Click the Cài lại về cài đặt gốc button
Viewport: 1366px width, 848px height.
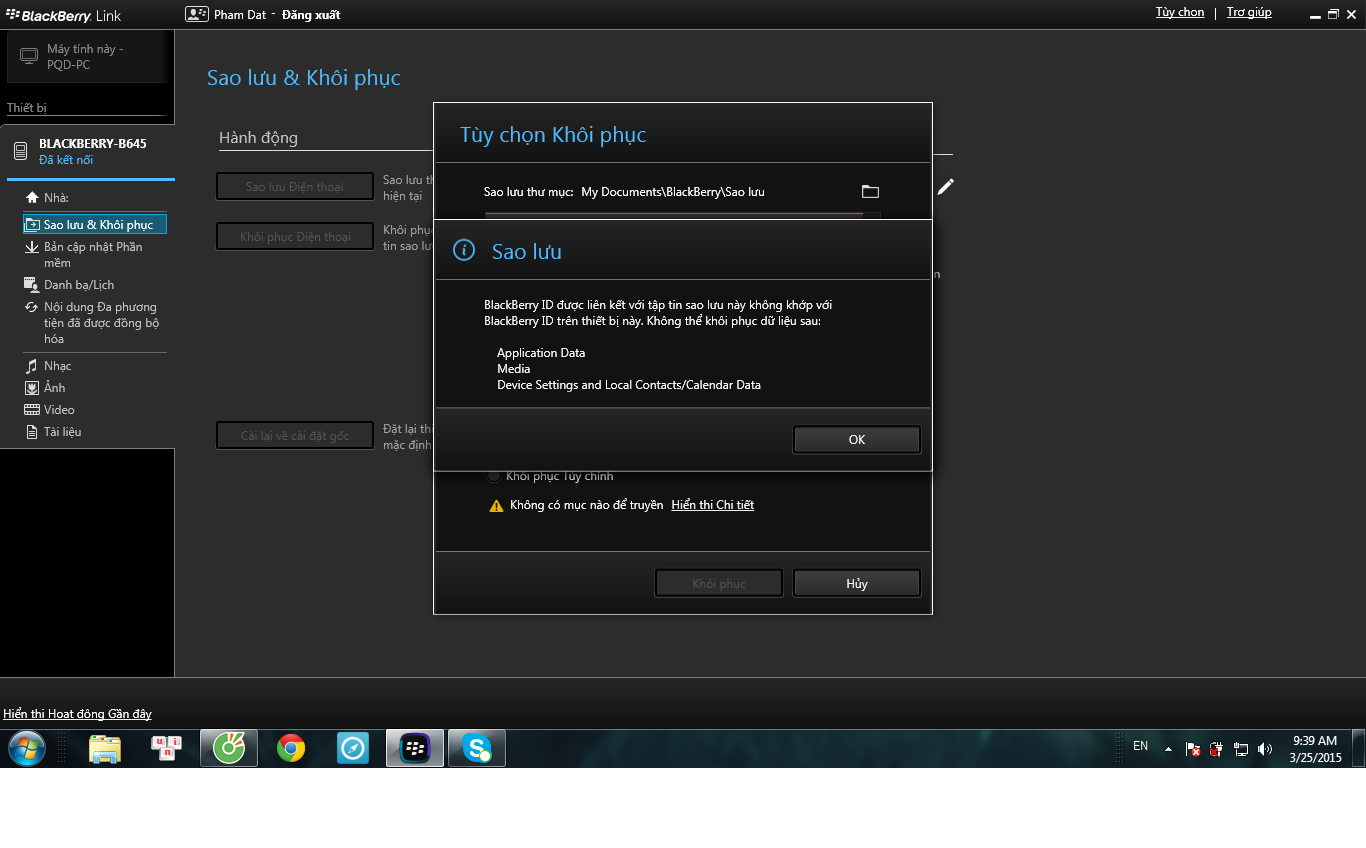tap(295, 436)
